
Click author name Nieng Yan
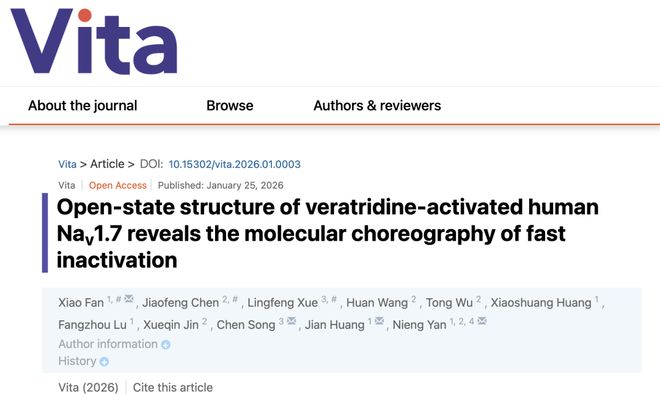(x=419, y=325)
